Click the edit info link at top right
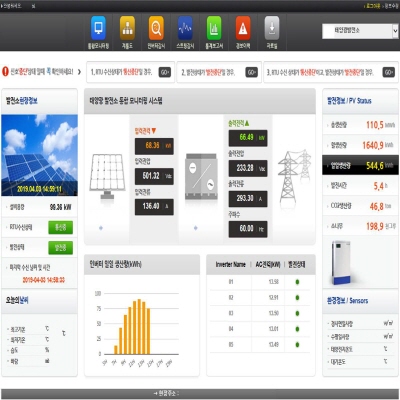Screen dimensions: 400x400 click(391, 6)
